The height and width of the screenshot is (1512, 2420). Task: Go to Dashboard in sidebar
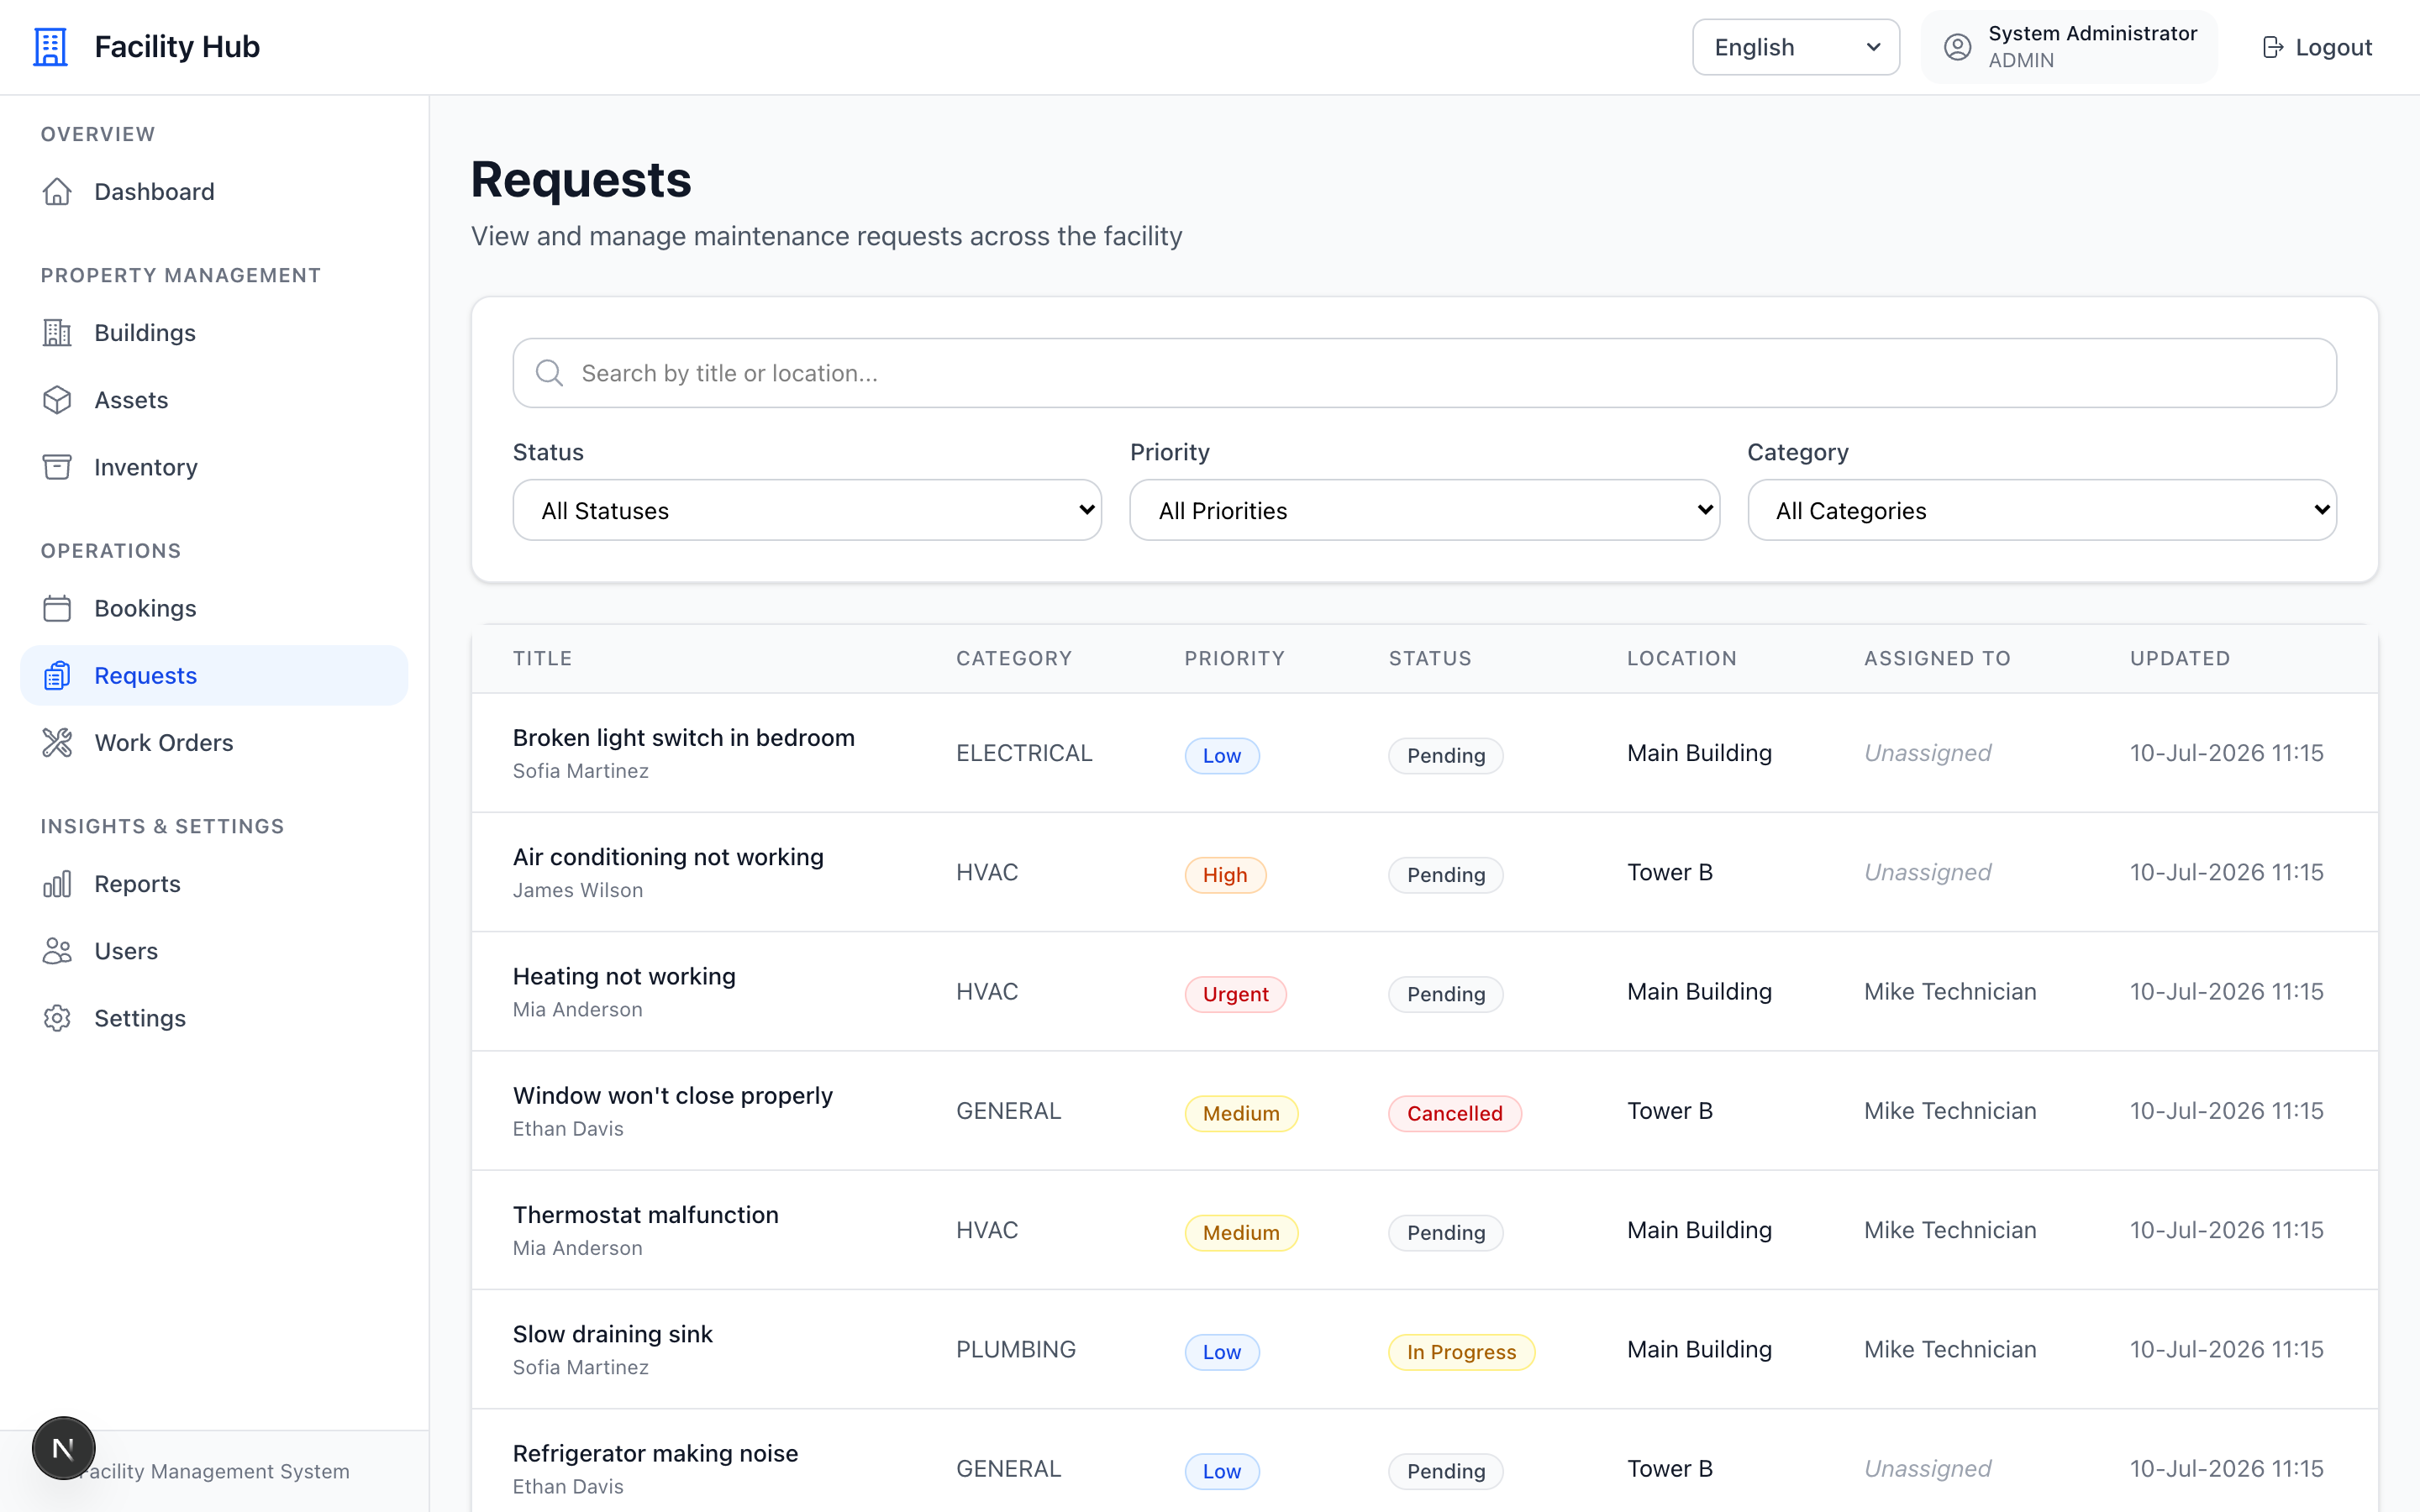pyautogui.click(x=214, y=191)
